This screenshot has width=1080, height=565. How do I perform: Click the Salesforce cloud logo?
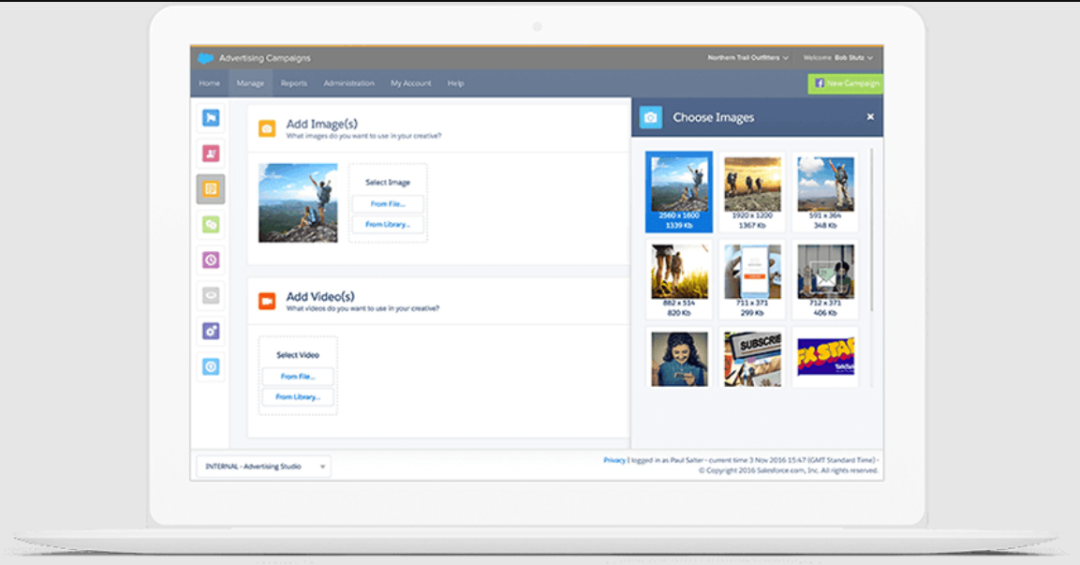(x=205, y=58)
